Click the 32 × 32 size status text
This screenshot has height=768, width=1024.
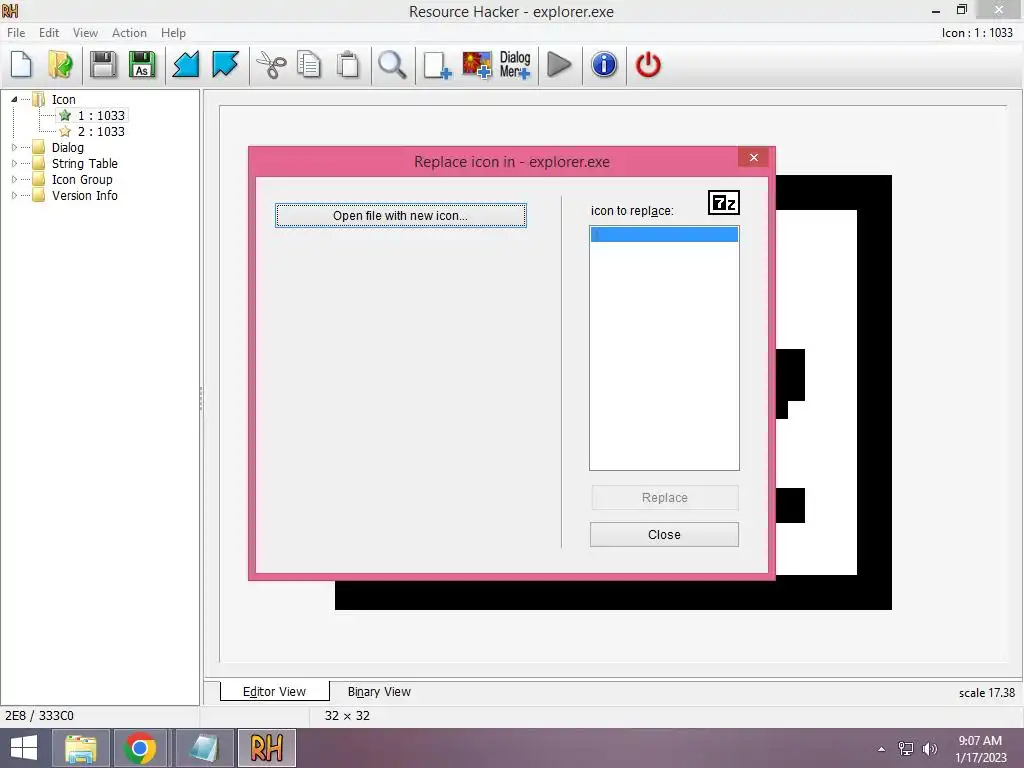(x=347, y=716)
